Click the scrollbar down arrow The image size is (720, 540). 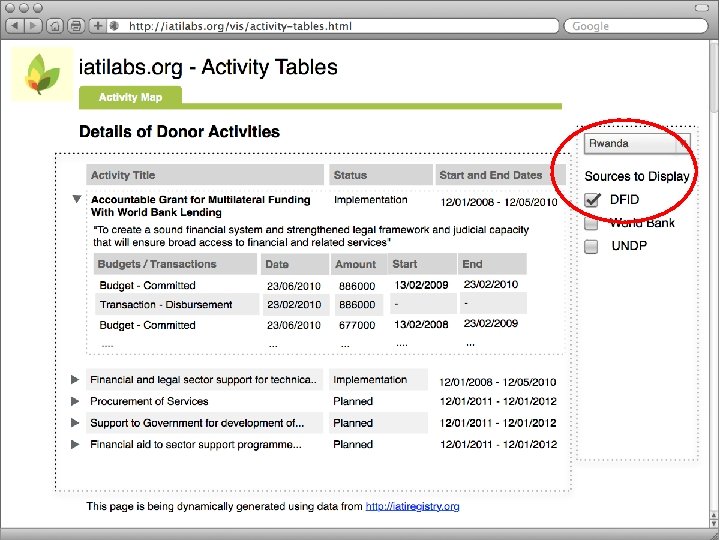point(714,523)
